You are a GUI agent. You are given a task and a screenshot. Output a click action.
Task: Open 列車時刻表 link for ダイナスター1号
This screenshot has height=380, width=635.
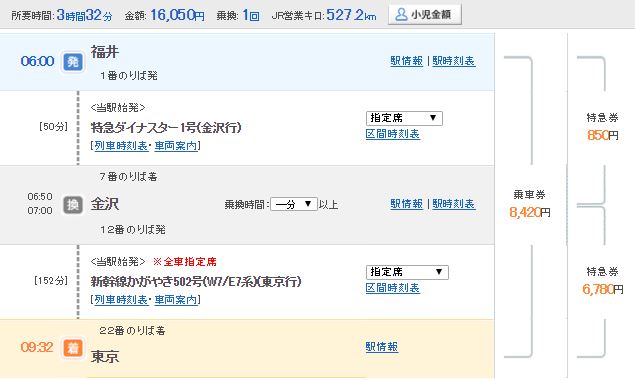(121, 146)
